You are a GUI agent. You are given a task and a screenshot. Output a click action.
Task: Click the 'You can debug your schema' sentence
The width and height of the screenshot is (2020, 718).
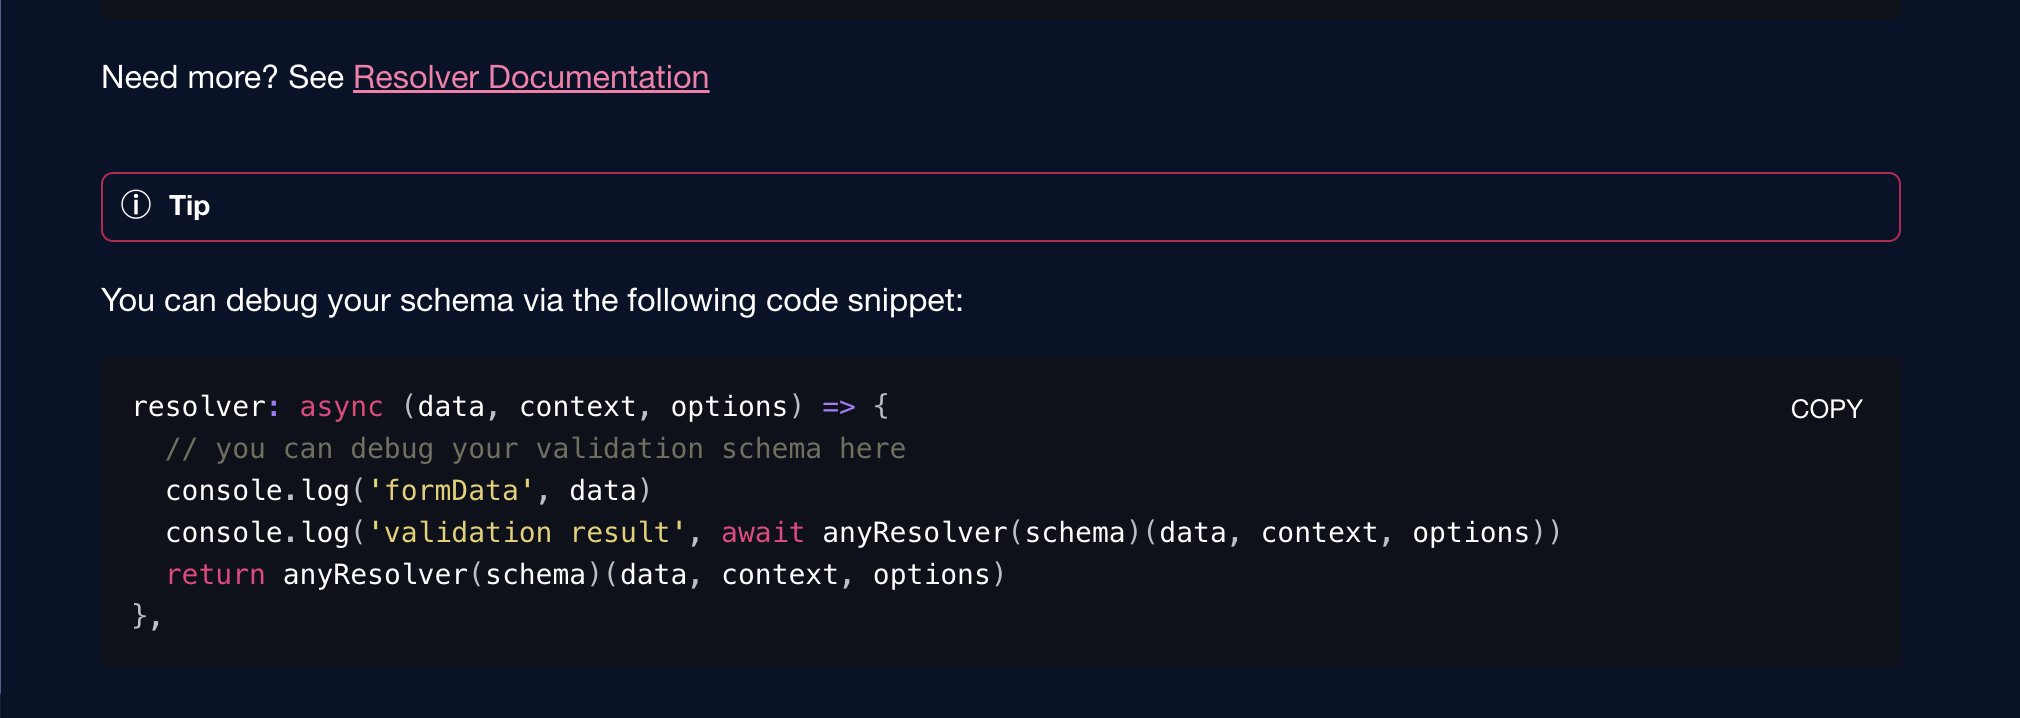532,300
